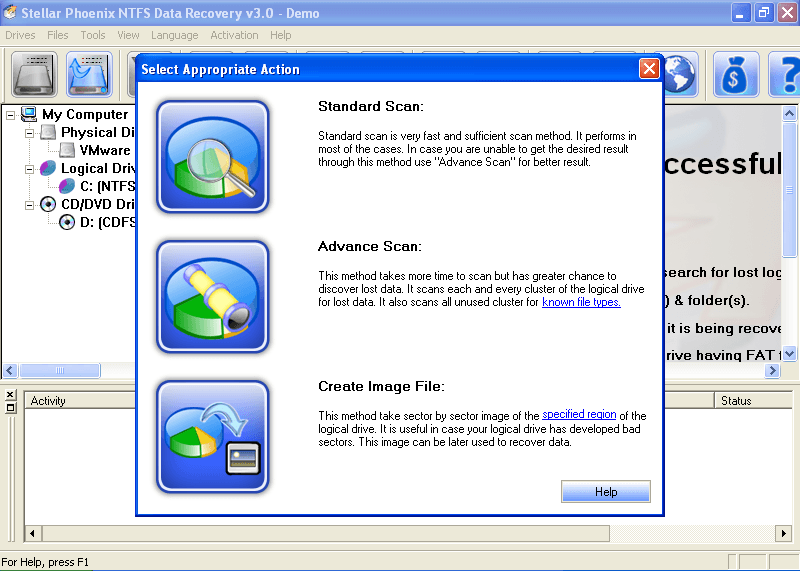Click the money bag buy icon

735,75
